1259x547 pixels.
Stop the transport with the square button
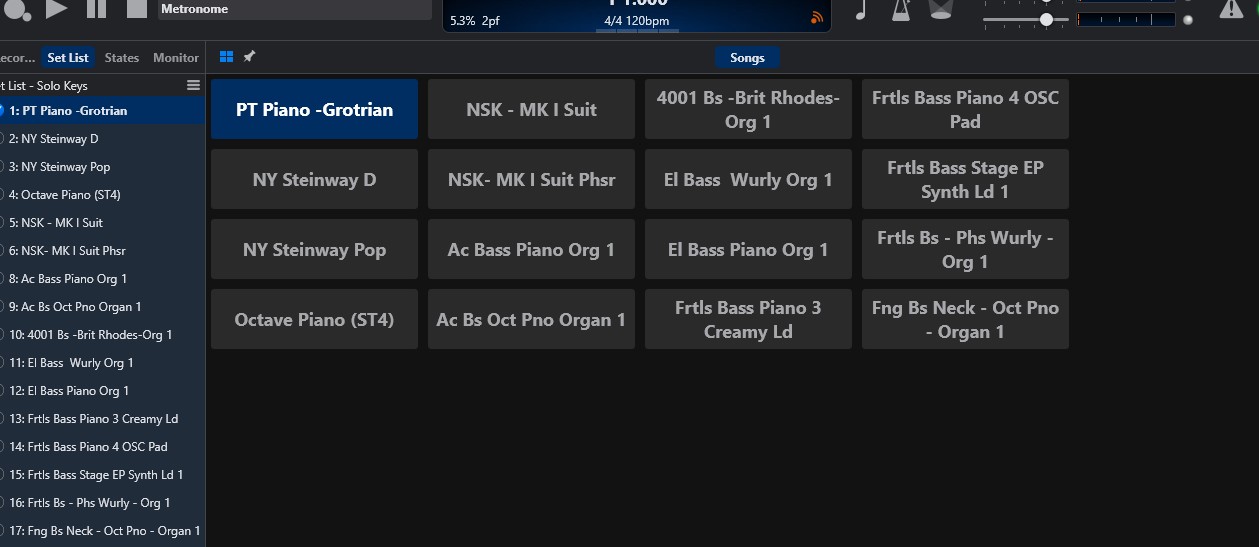137,9
